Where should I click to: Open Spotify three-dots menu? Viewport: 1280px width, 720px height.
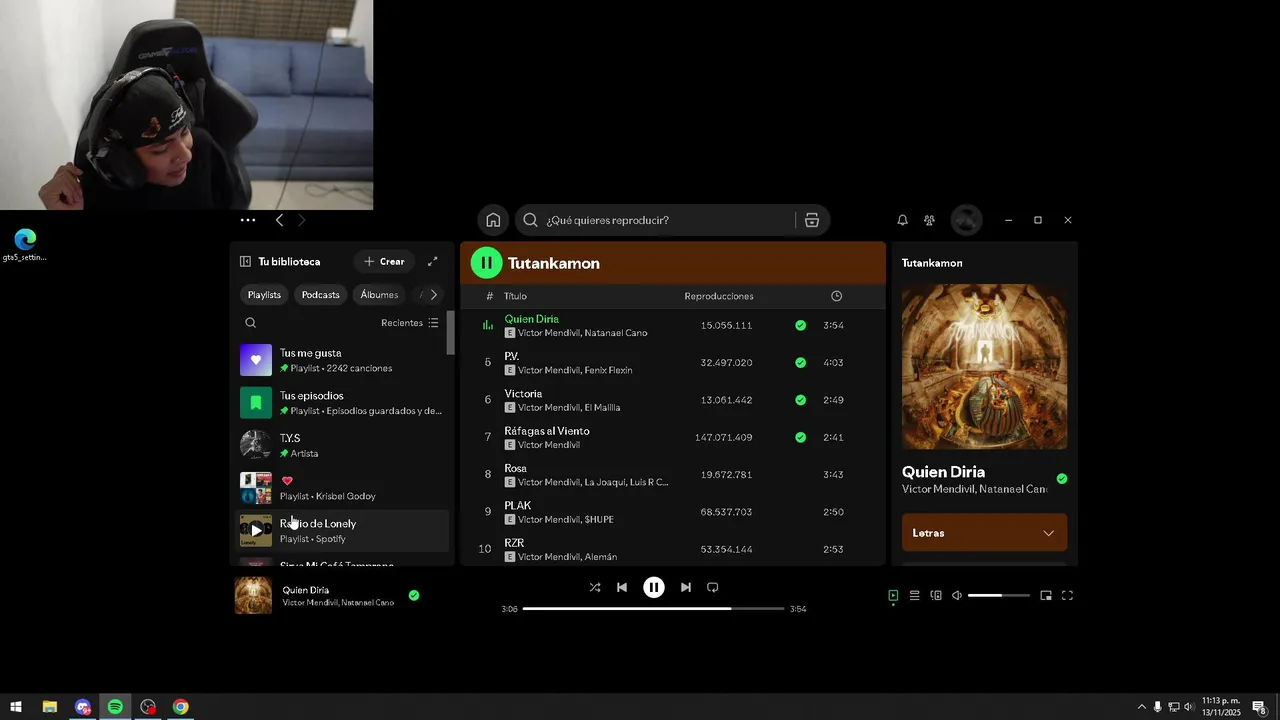point(248,220)
